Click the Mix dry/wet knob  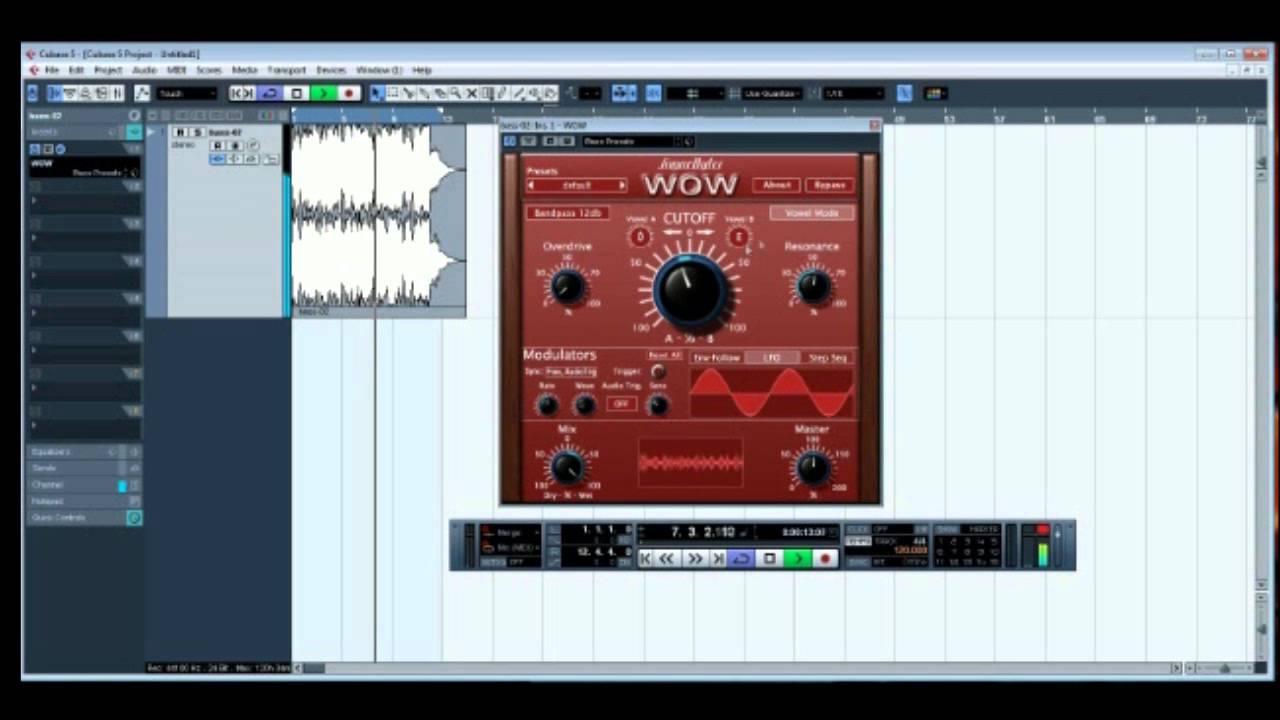click(x=567, y=466)
